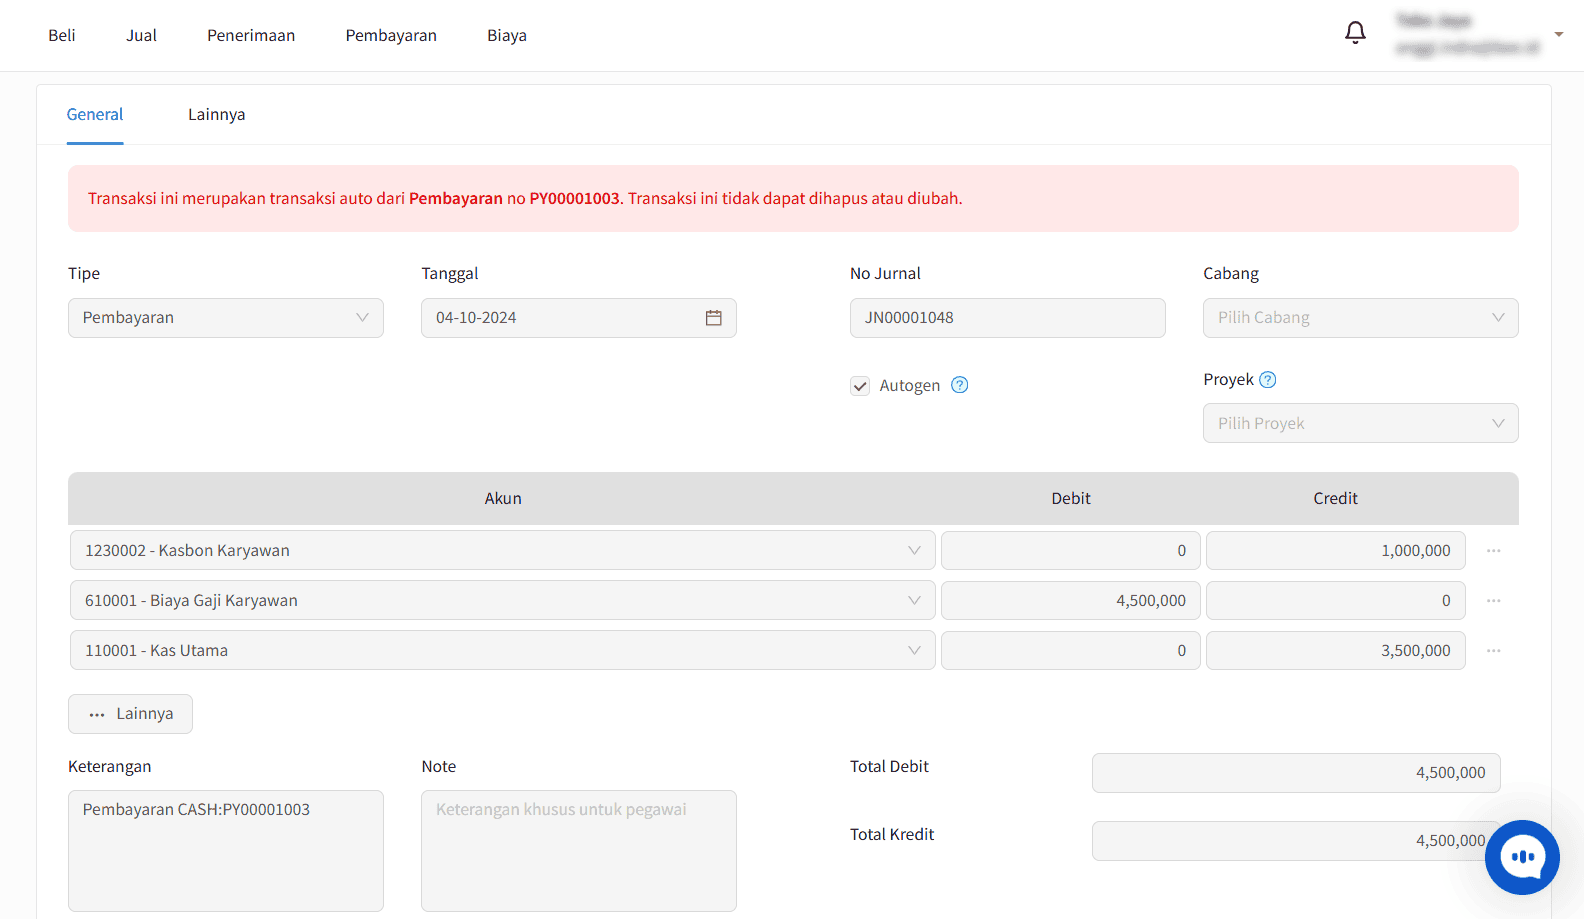Open the Pilih Cabang dropdown
This screenshot has height=919, width=1584.
coord(1360,318)
